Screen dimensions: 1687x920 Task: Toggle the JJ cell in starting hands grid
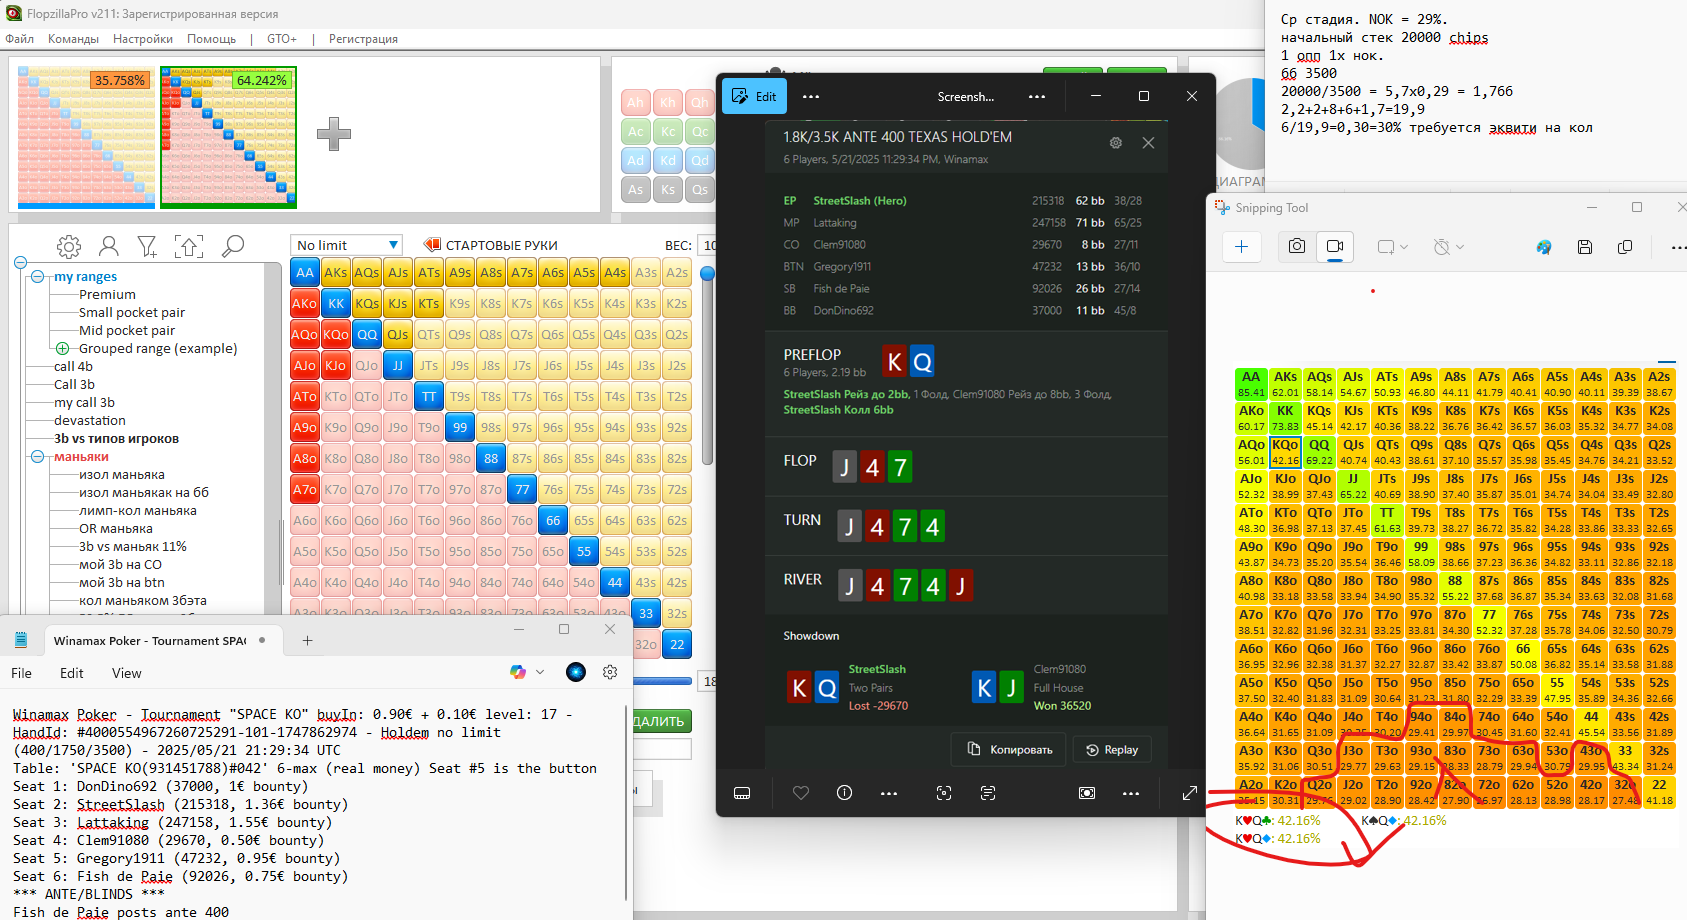coord(398,365)
